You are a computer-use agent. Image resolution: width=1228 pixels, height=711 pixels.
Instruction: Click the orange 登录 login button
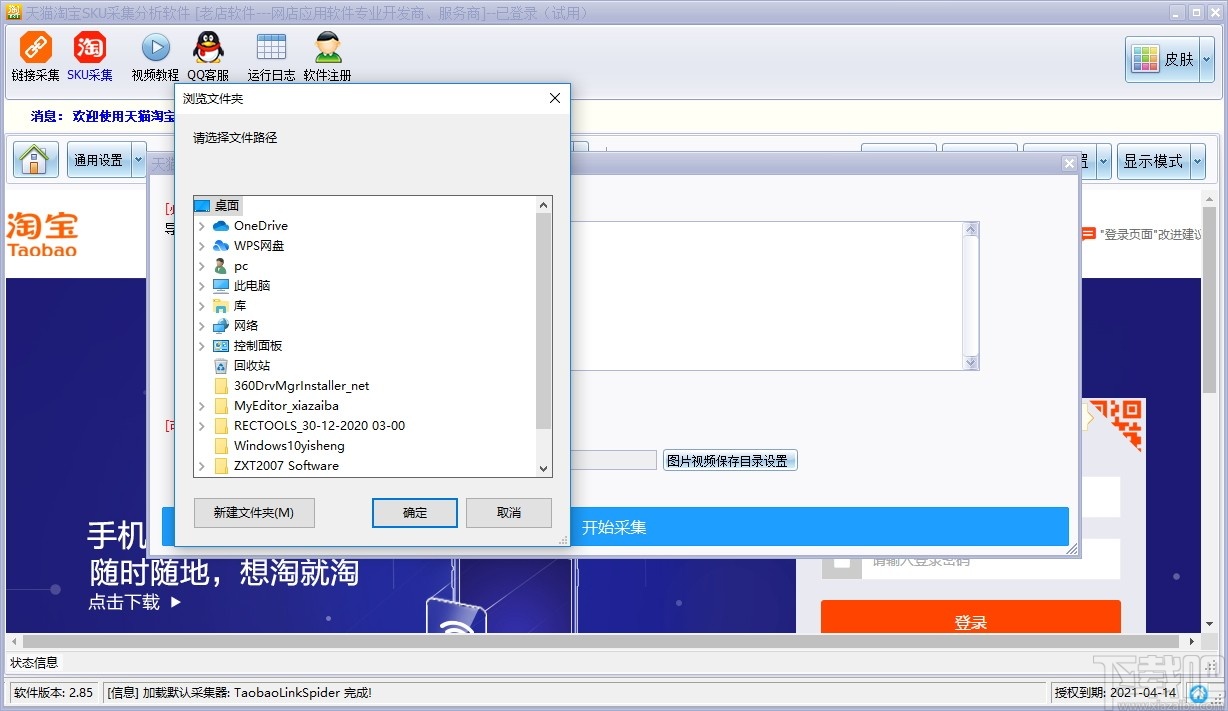[x=970, y=620]
